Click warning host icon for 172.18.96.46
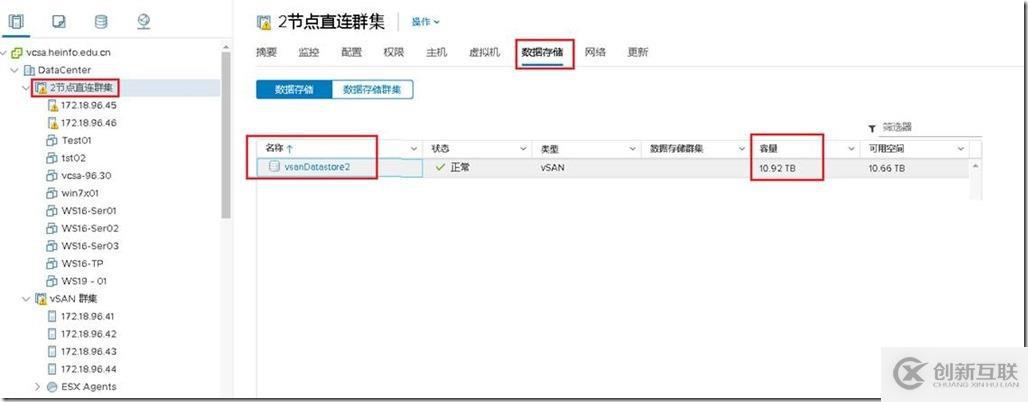Screen dimensions: 1028x402 (x=53, y=123)
